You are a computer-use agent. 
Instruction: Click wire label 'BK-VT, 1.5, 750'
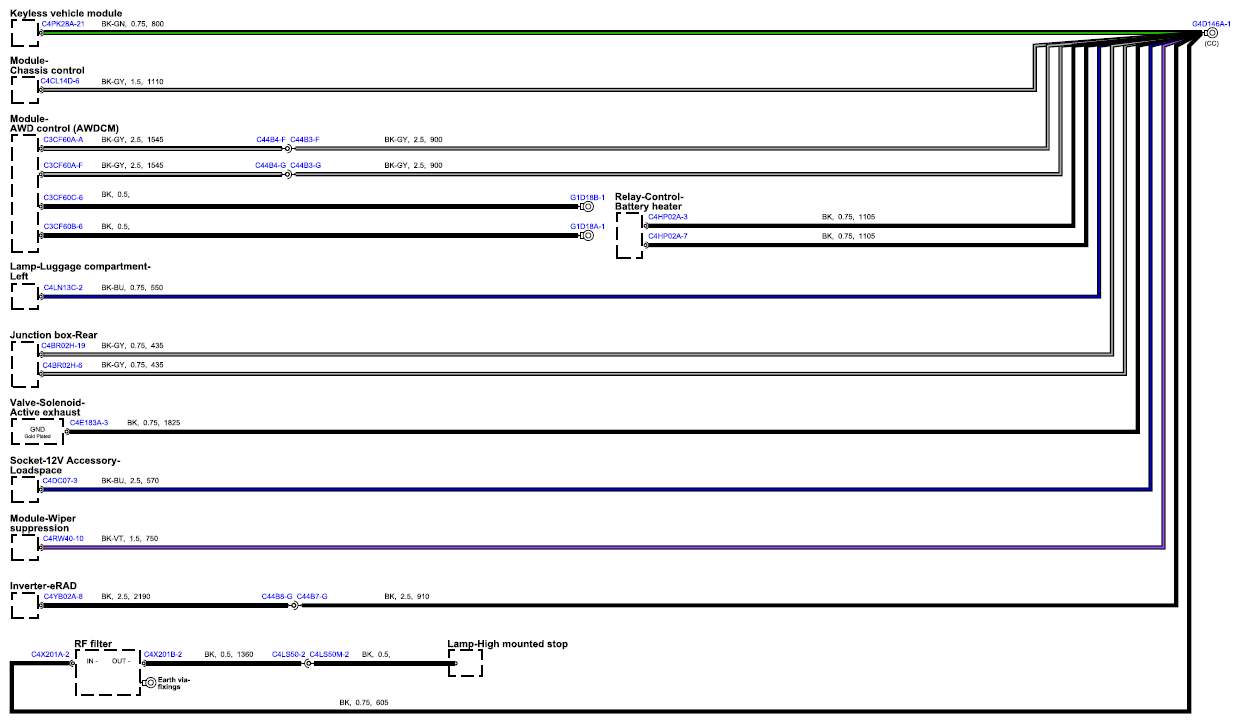(x=130, y=539)
